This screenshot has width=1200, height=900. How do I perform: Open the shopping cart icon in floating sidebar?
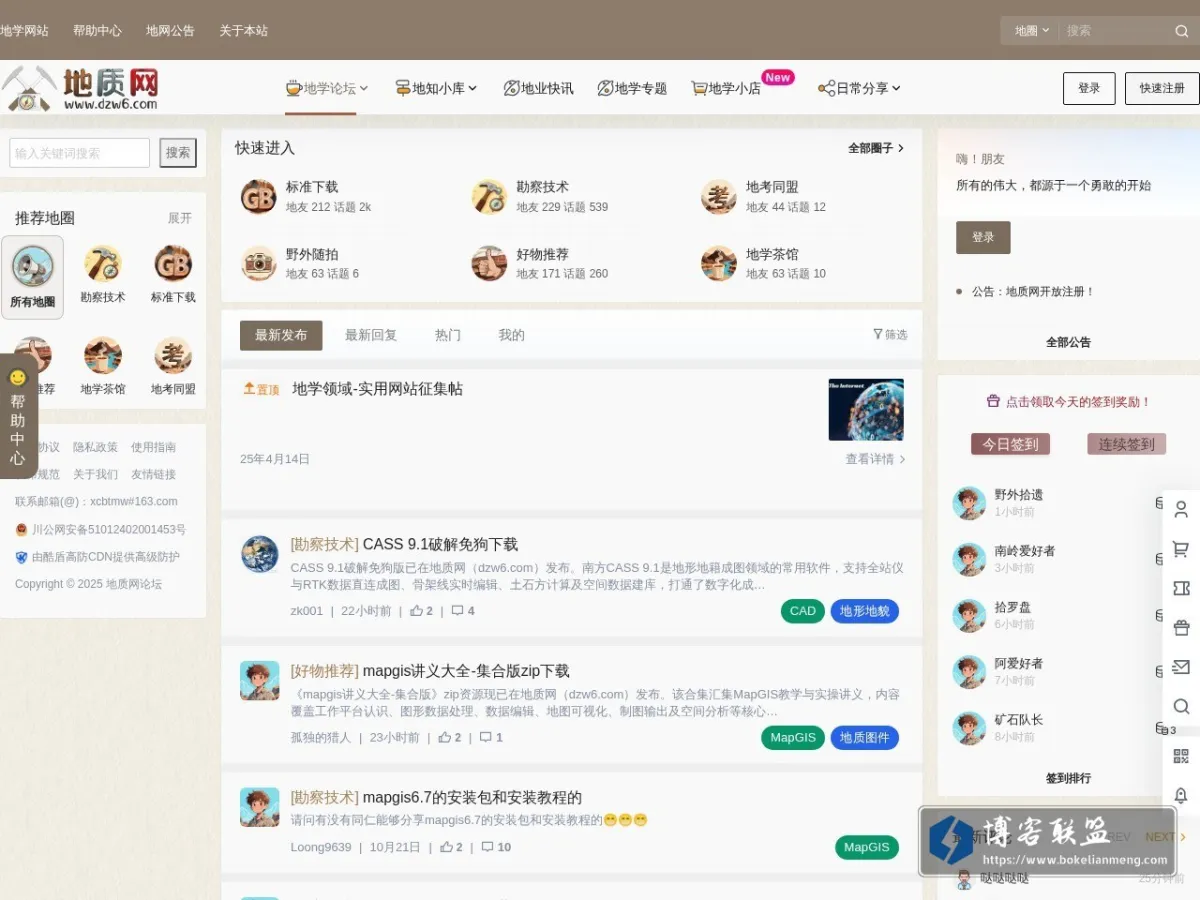1181,549
